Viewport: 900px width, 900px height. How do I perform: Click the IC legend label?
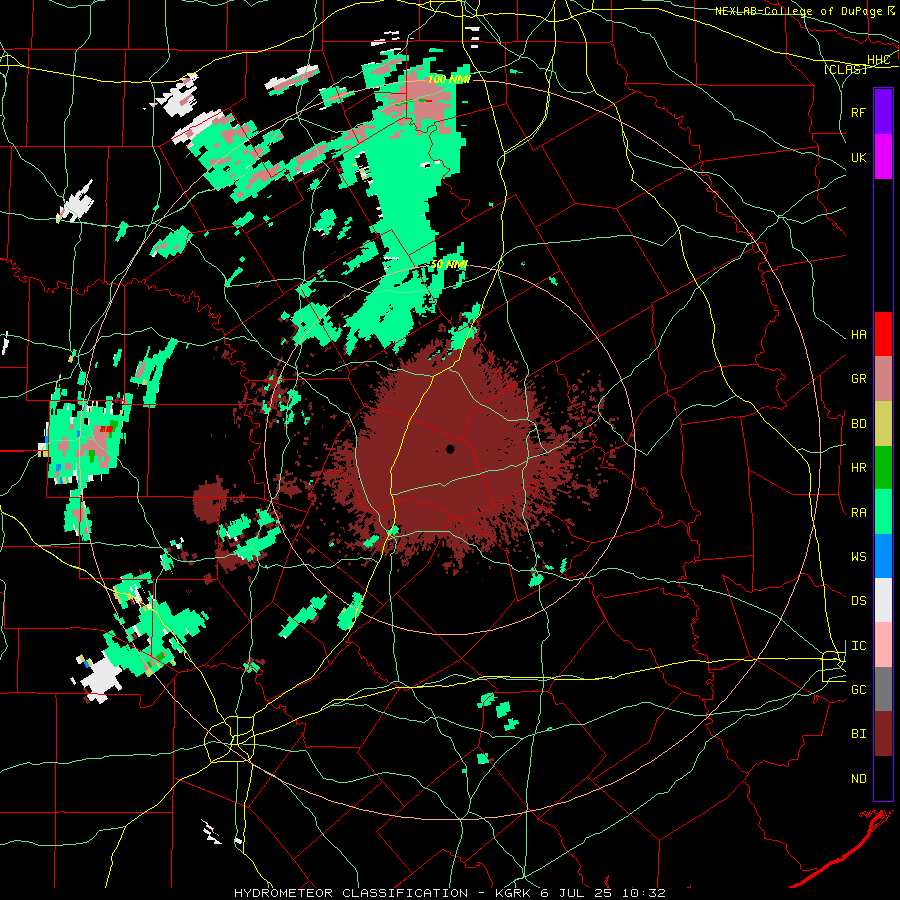(x=858, y=646)
